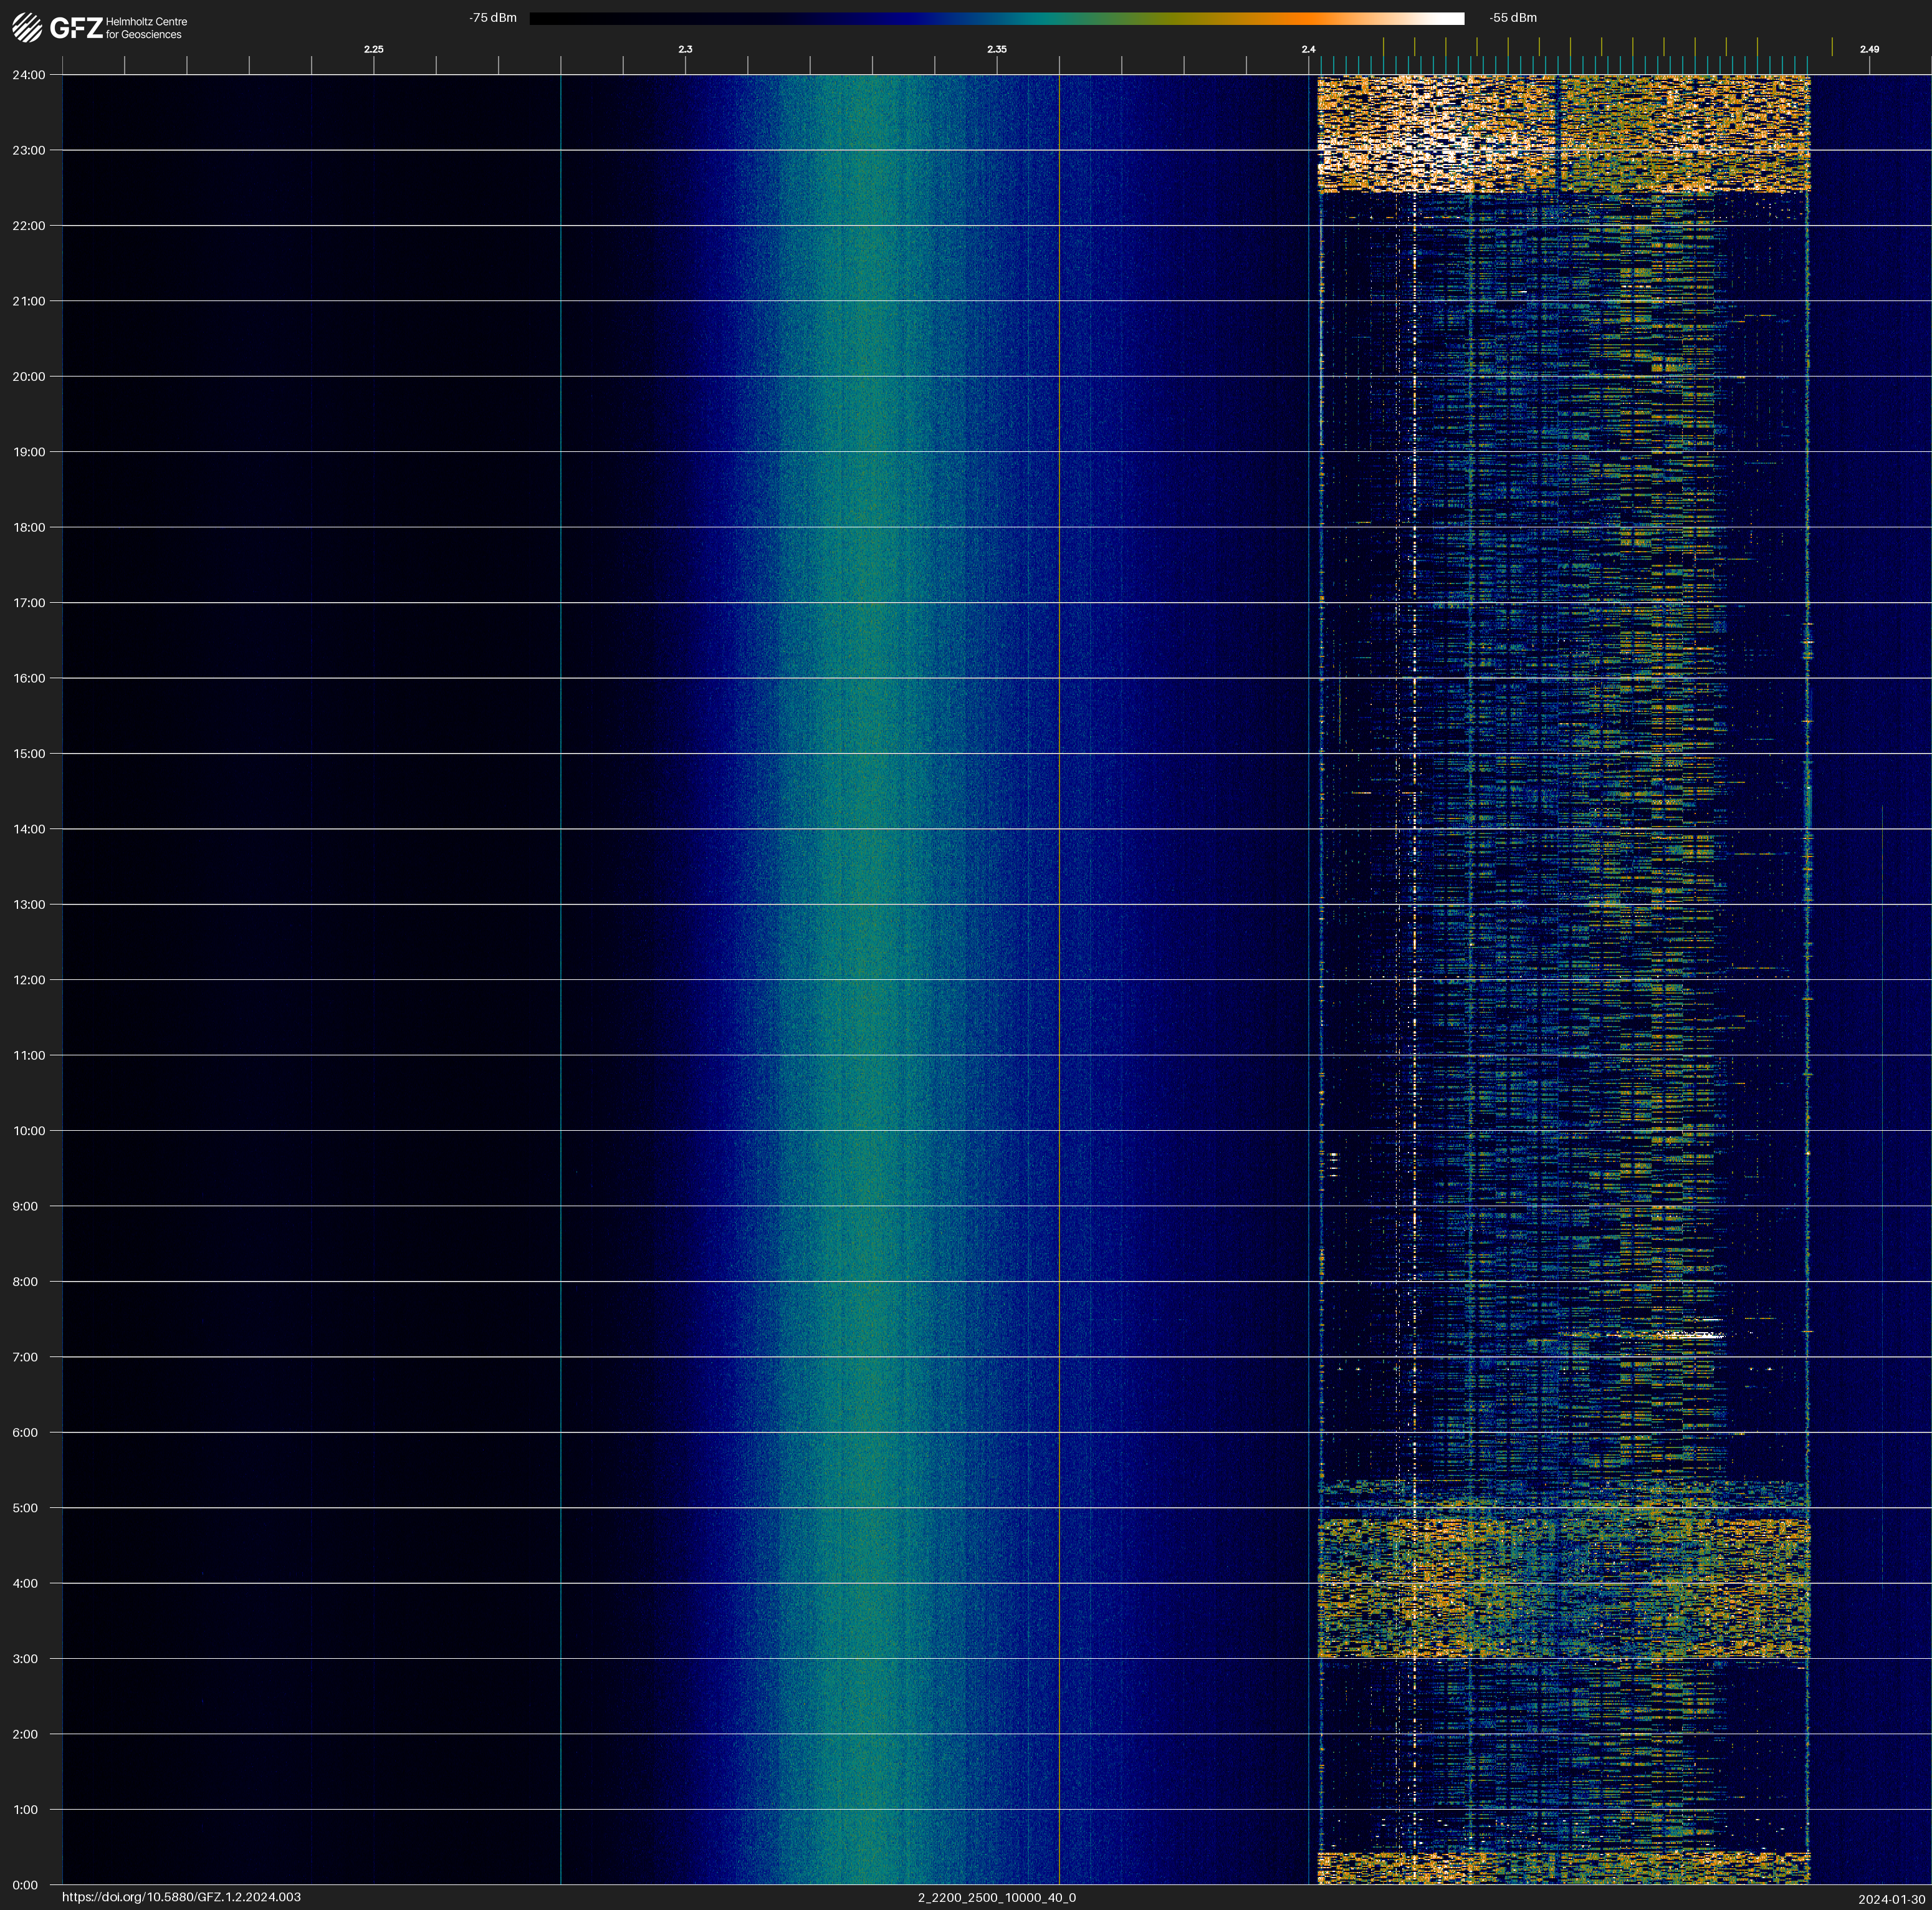The height and width of the screenshot is (1910, 1932).
Task: Click the 2.4 frequency axis label
Action: [x=1308, y=49]
